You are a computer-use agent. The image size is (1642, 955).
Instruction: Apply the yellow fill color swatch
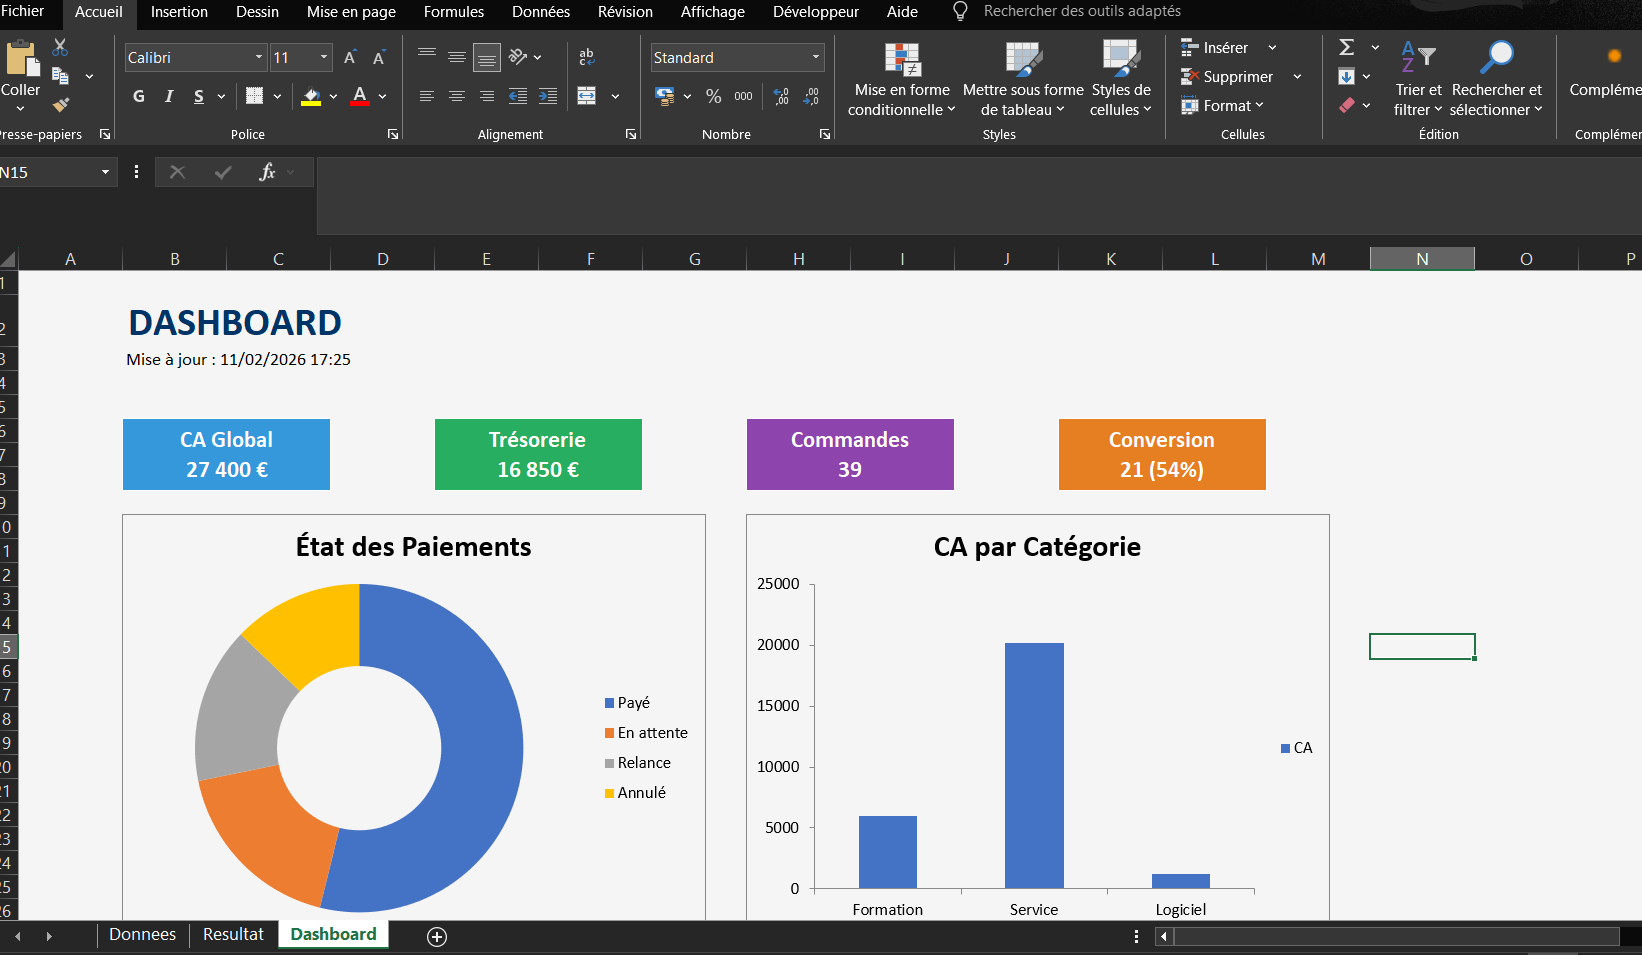tap(311, 96)
